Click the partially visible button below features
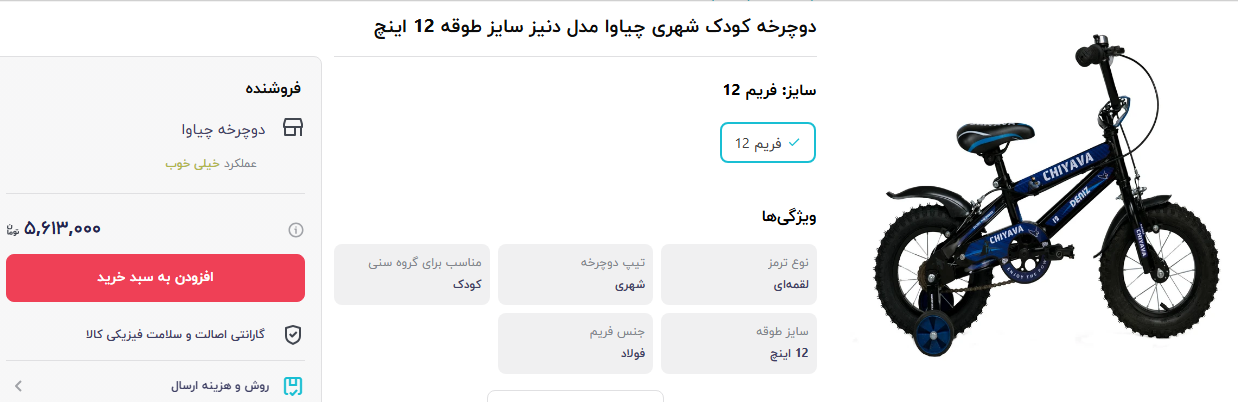This screenshot has width=1238, height=402. click(x=575, y=396)
